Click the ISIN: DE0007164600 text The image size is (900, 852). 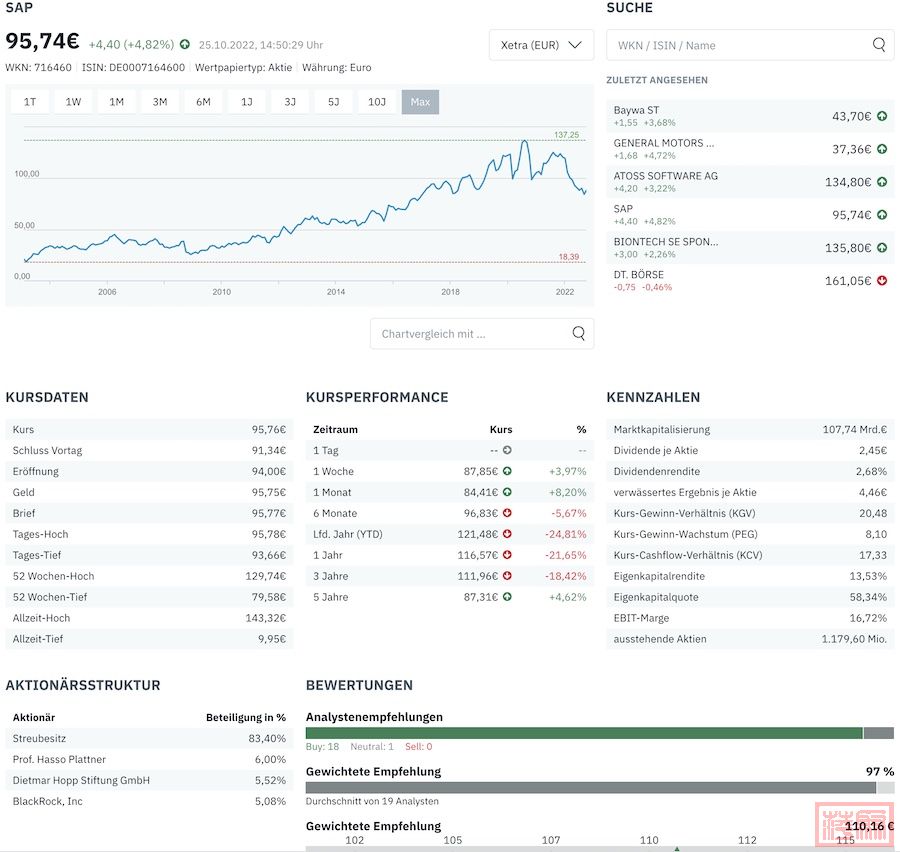[133, 67]
